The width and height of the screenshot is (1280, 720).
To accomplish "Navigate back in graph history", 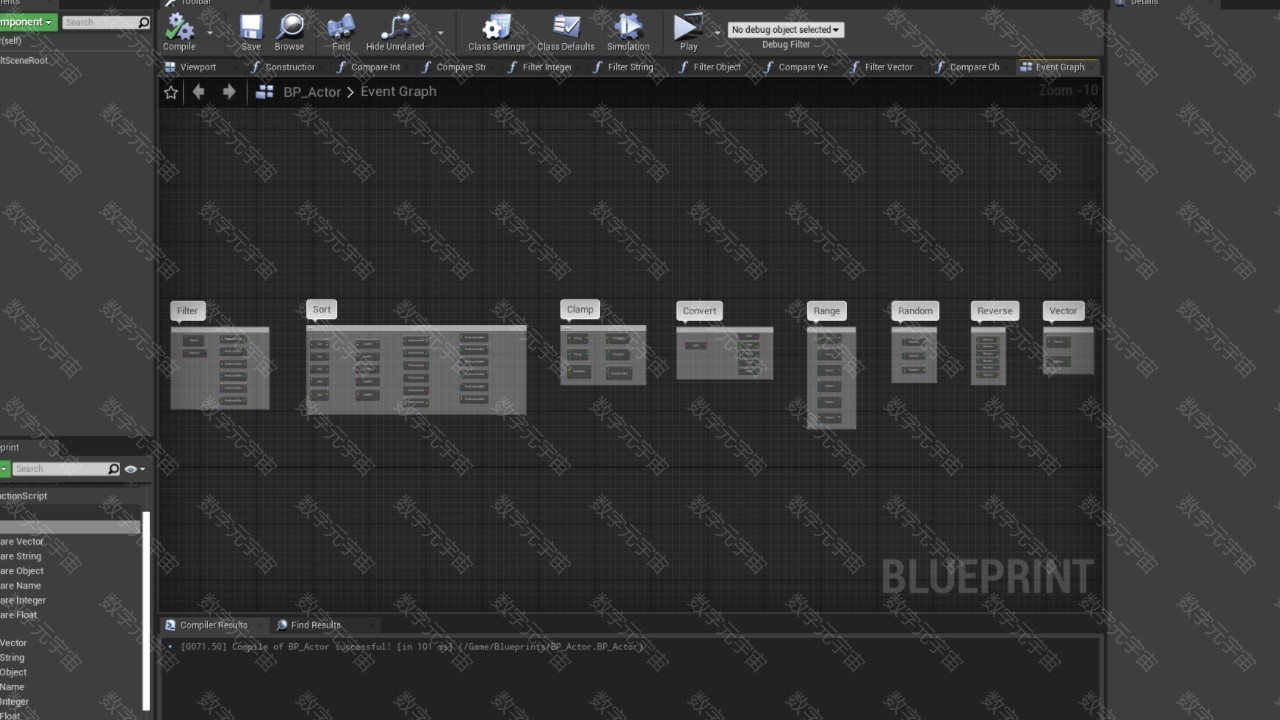I will 199,92.
